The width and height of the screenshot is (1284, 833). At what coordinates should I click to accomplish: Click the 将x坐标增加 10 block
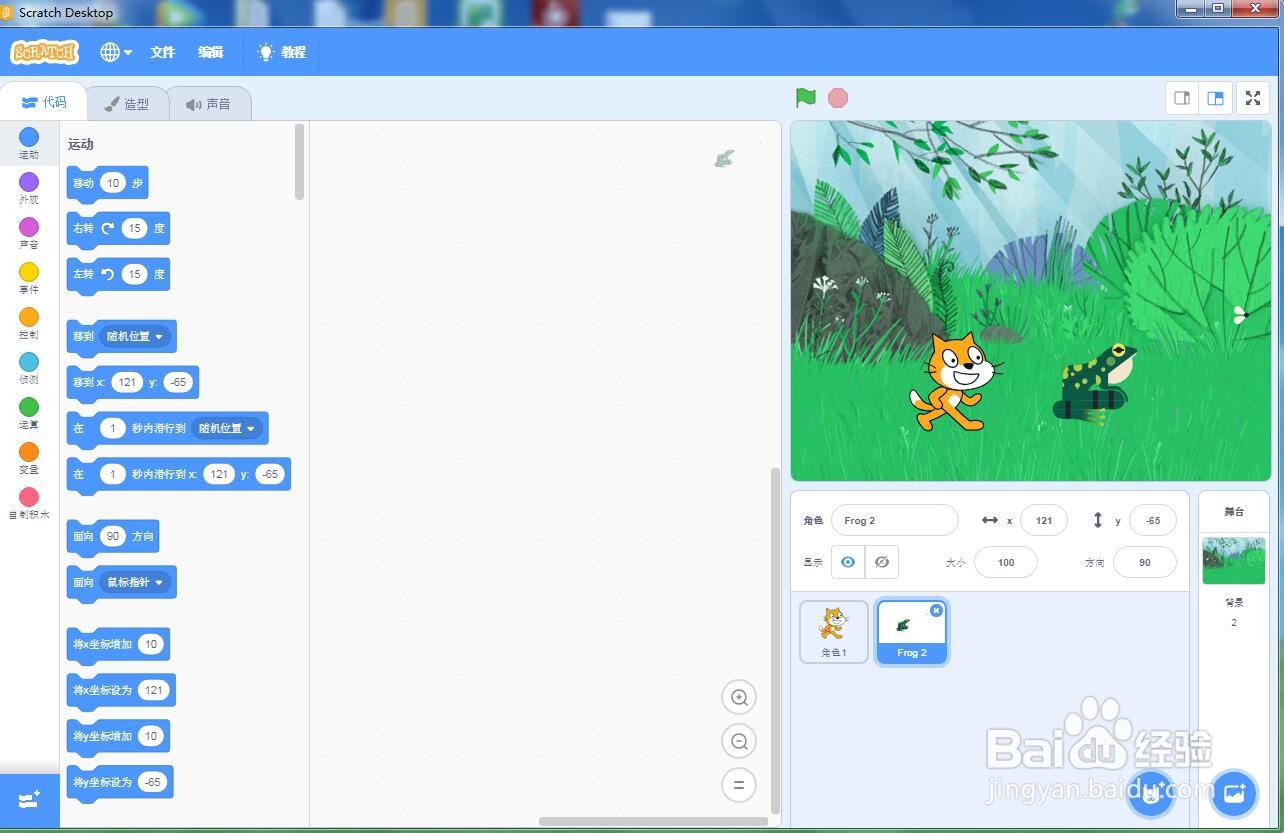[118, 645]
